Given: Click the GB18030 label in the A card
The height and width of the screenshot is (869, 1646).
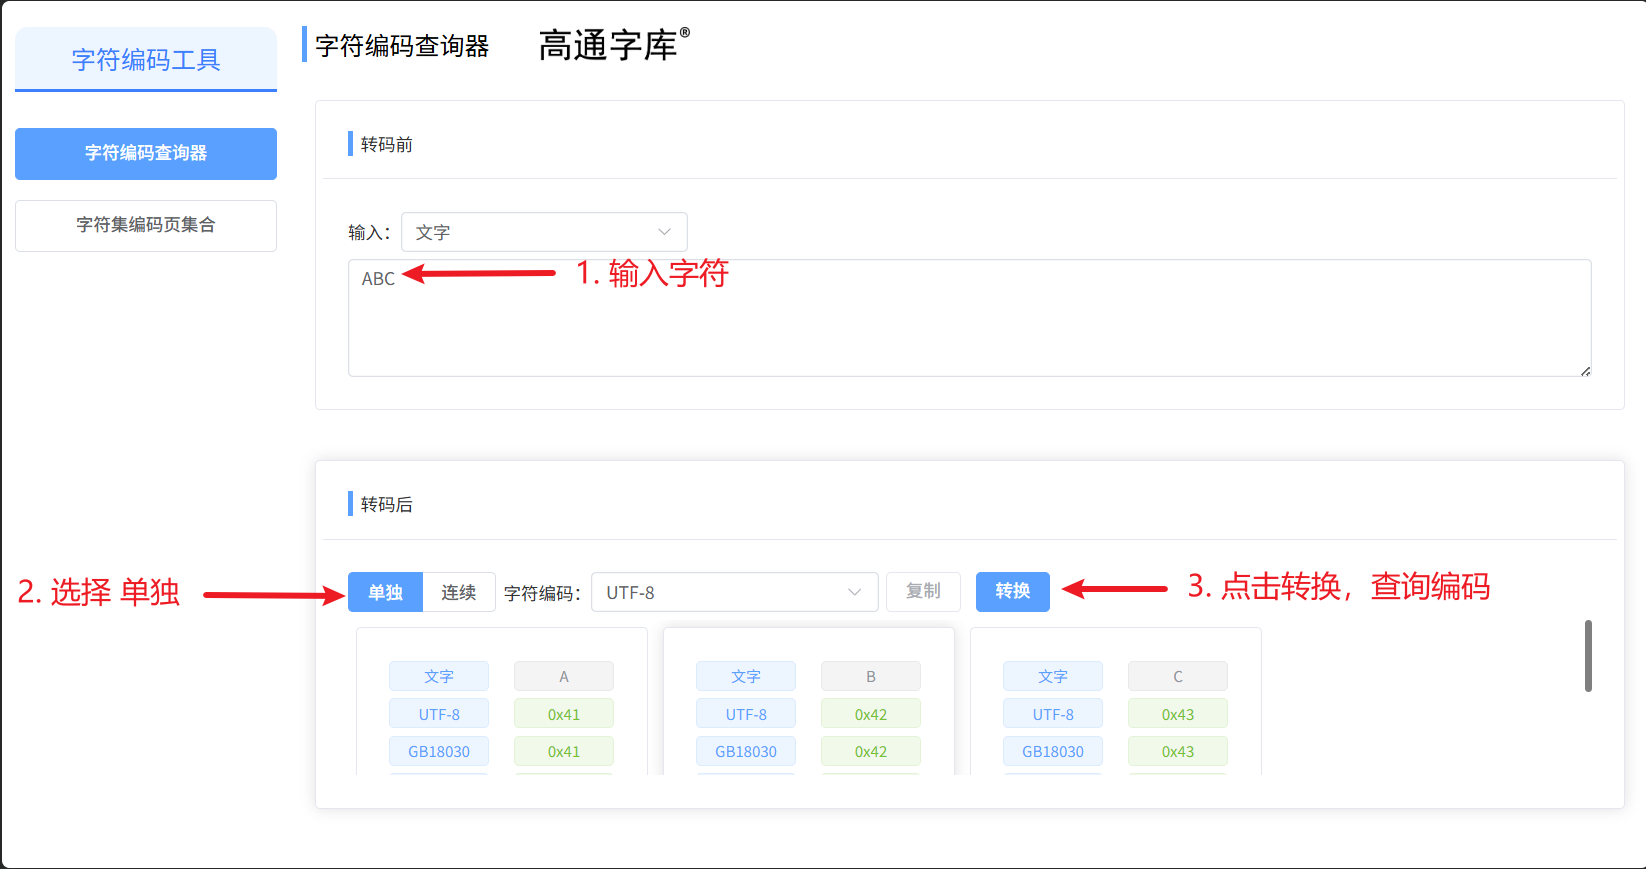Looking at the screenshot, I should pos(439,751).
